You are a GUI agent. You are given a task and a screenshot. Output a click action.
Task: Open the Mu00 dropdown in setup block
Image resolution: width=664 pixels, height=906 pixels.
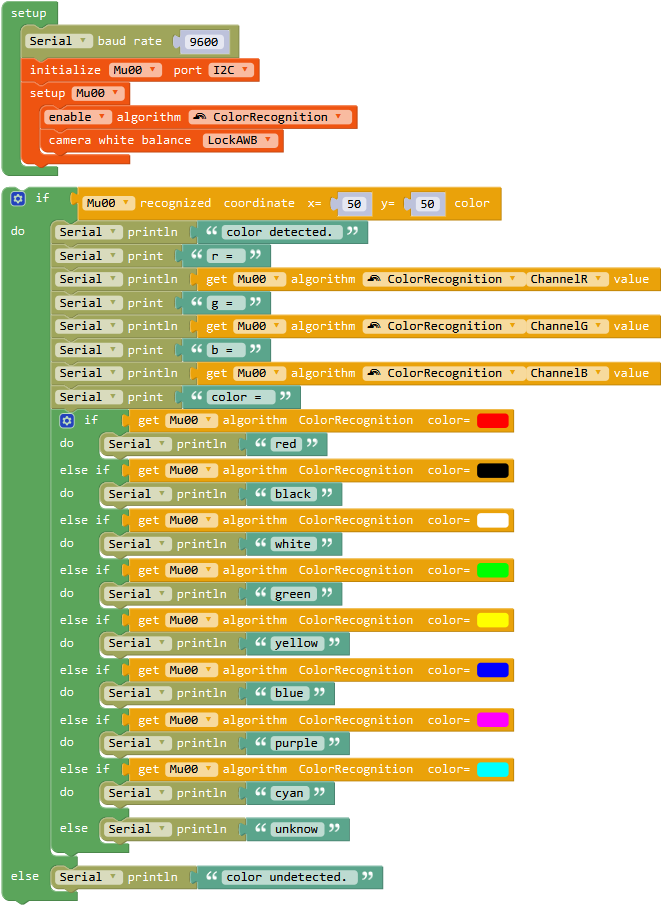(98, 93)
